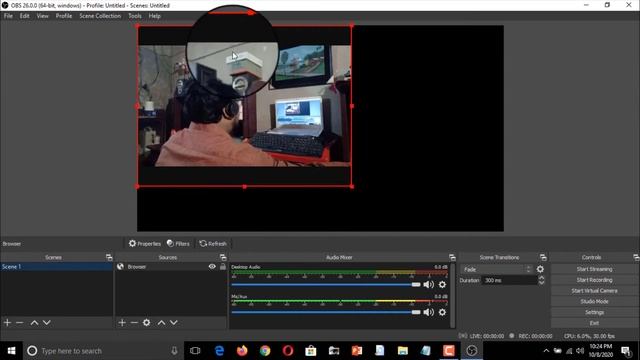This screenshot has width=640, height=360.
Task: Open Task View on the taskbar
Action: (195, 351)
